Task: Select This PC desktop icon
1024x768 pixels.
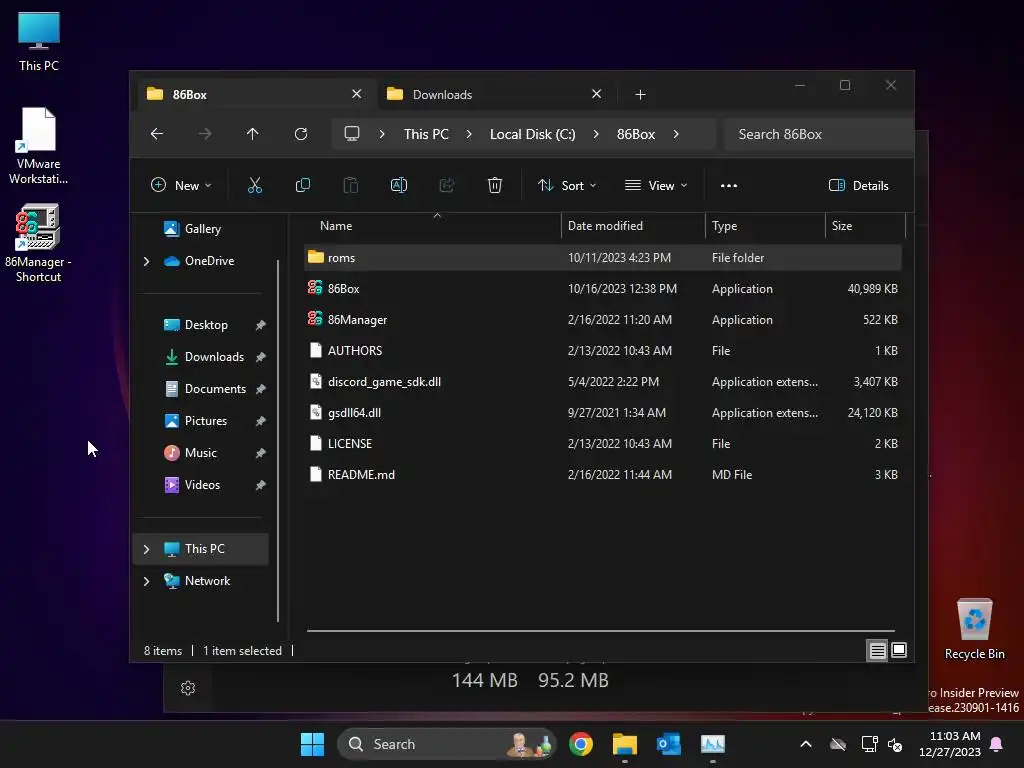Action: [39, 41]
